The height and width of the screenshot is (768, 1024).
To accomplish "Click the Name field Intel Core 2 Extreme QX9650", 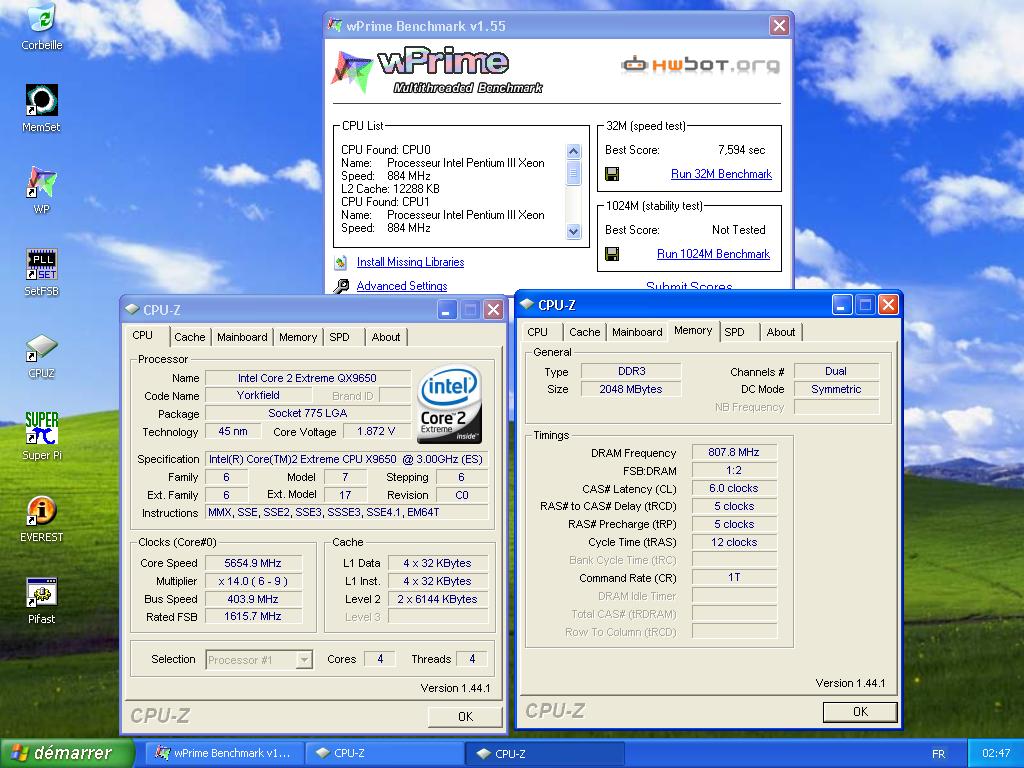I will (x=308, y=378).
